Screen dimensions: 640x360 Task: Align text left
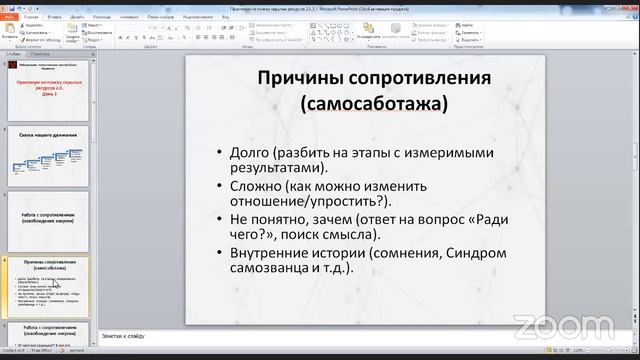198,38
